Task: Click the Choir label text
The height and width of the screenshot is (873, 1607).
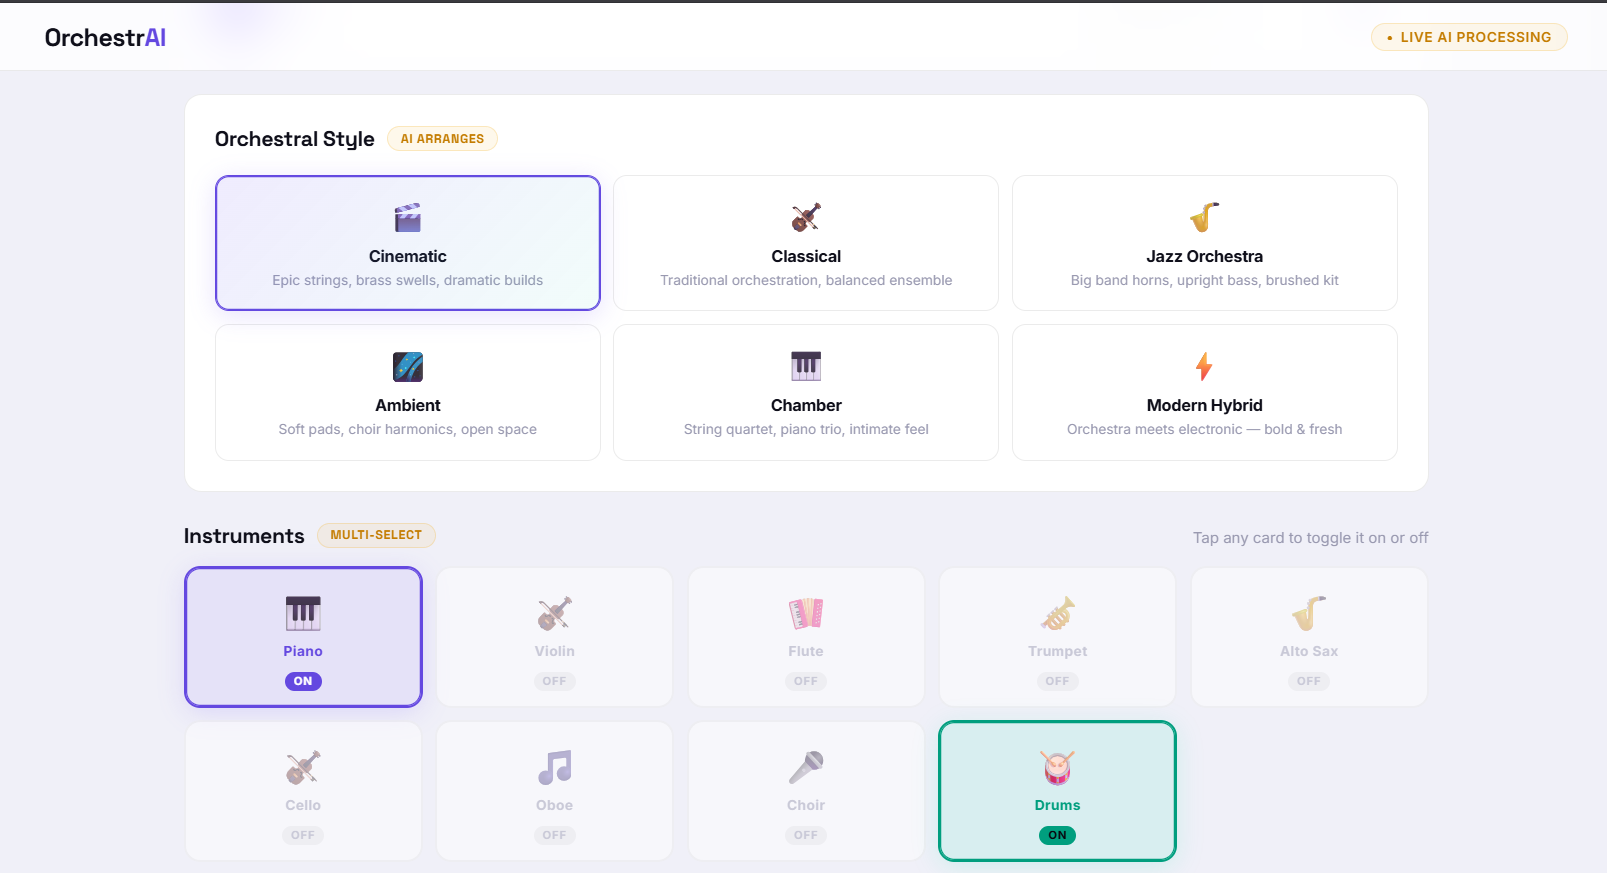Action: 806,805
